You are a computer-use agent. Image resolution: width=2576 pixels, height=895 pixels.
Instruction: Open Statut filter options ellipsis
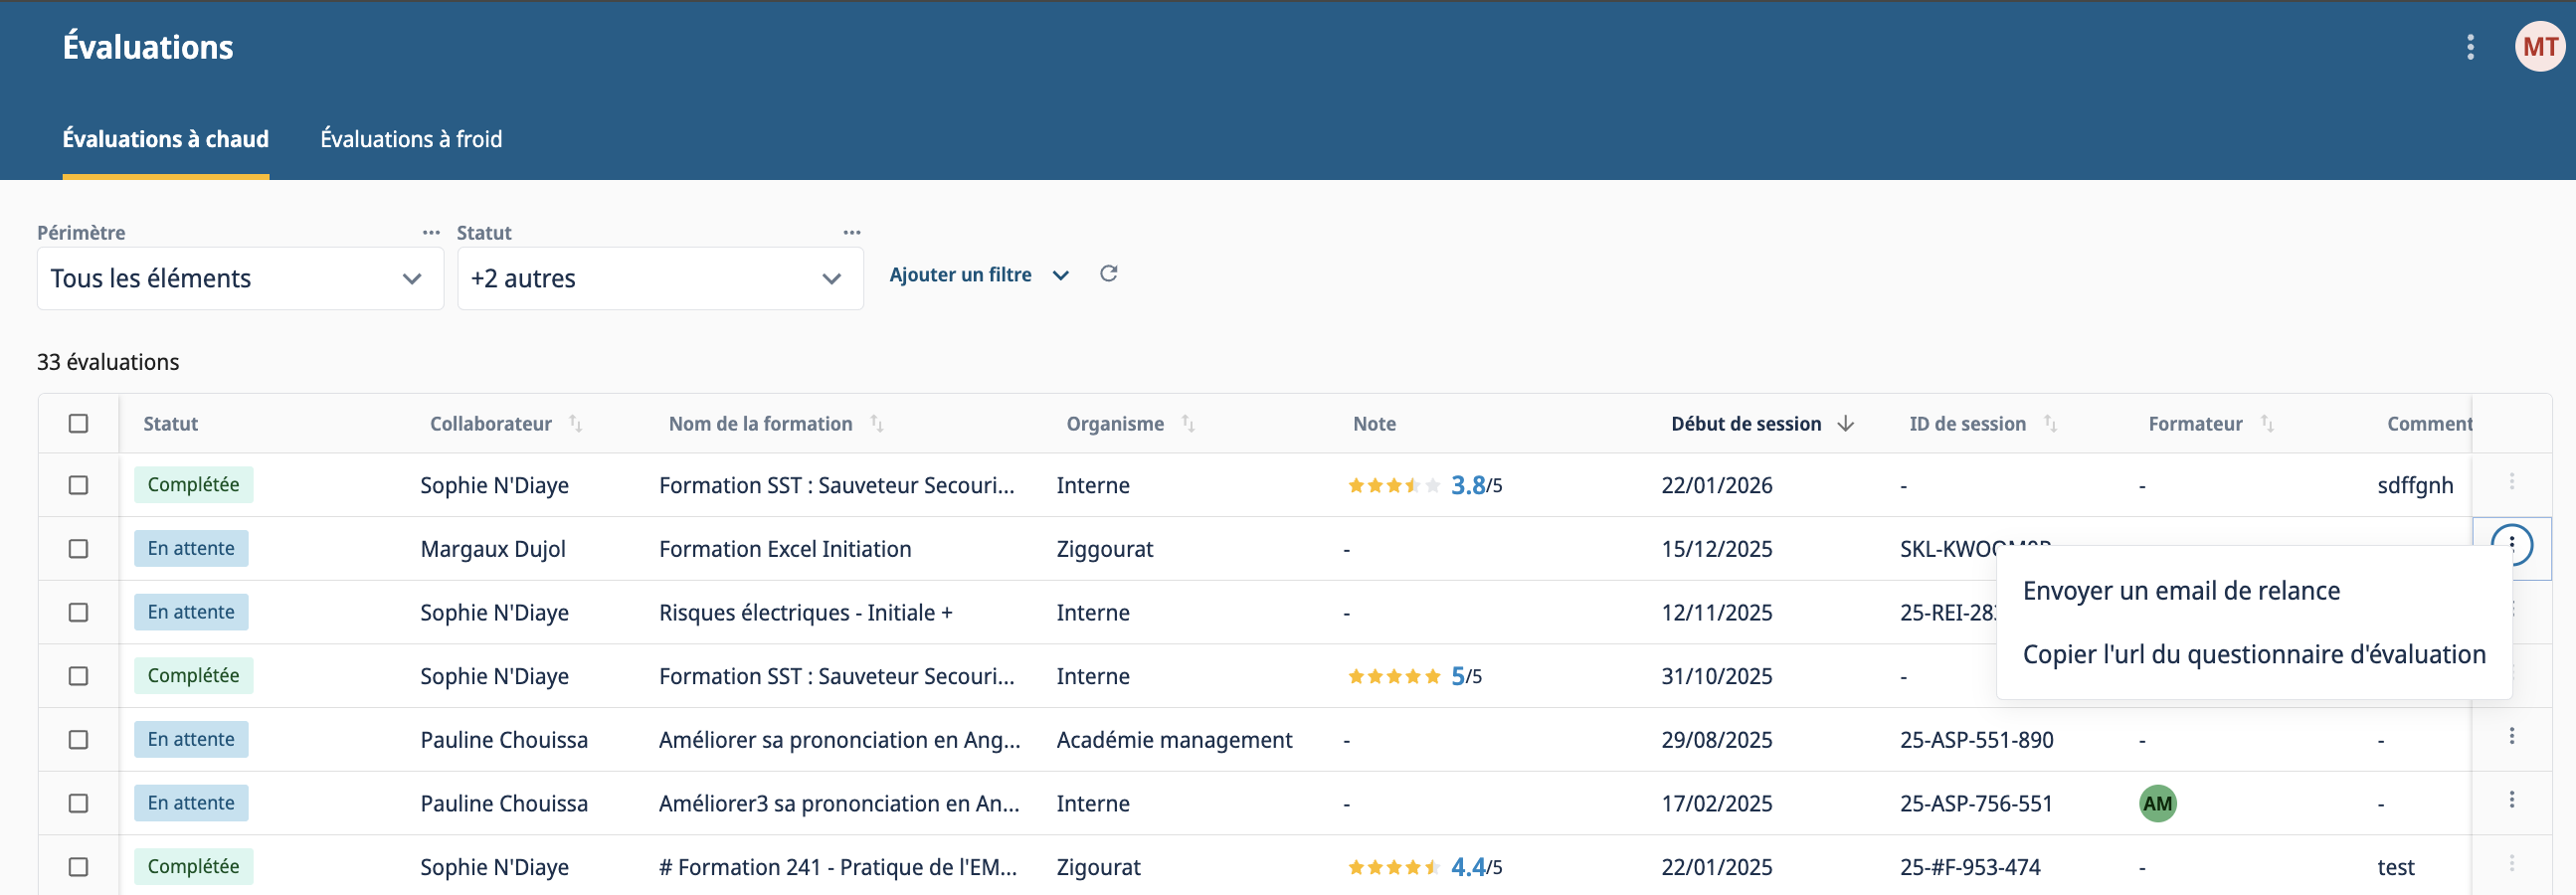point(851,232)
